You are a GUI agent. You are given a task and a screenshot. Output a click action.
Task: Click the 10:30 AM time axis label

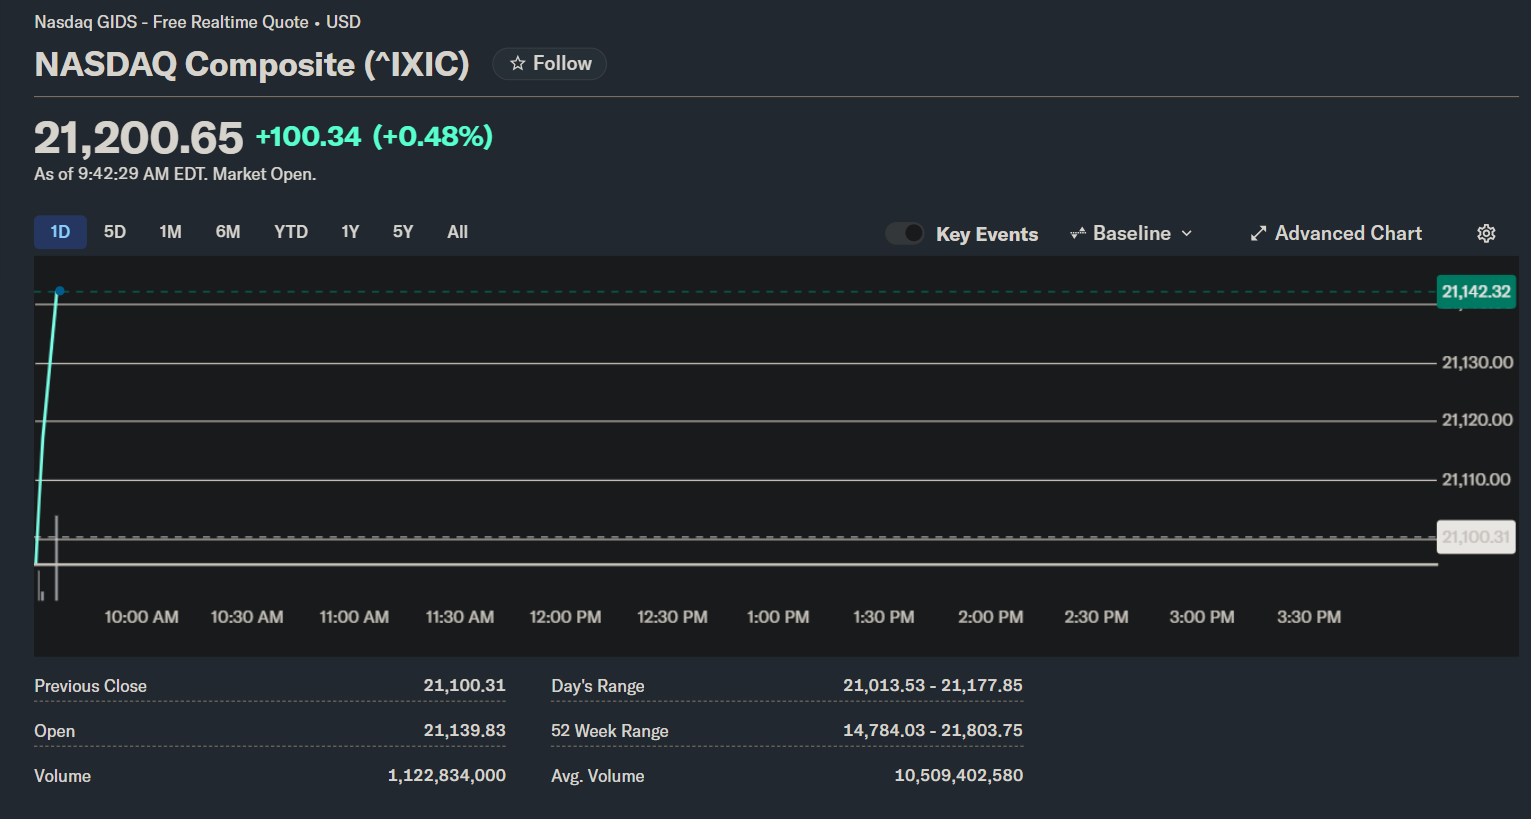[x=247, y=617]
